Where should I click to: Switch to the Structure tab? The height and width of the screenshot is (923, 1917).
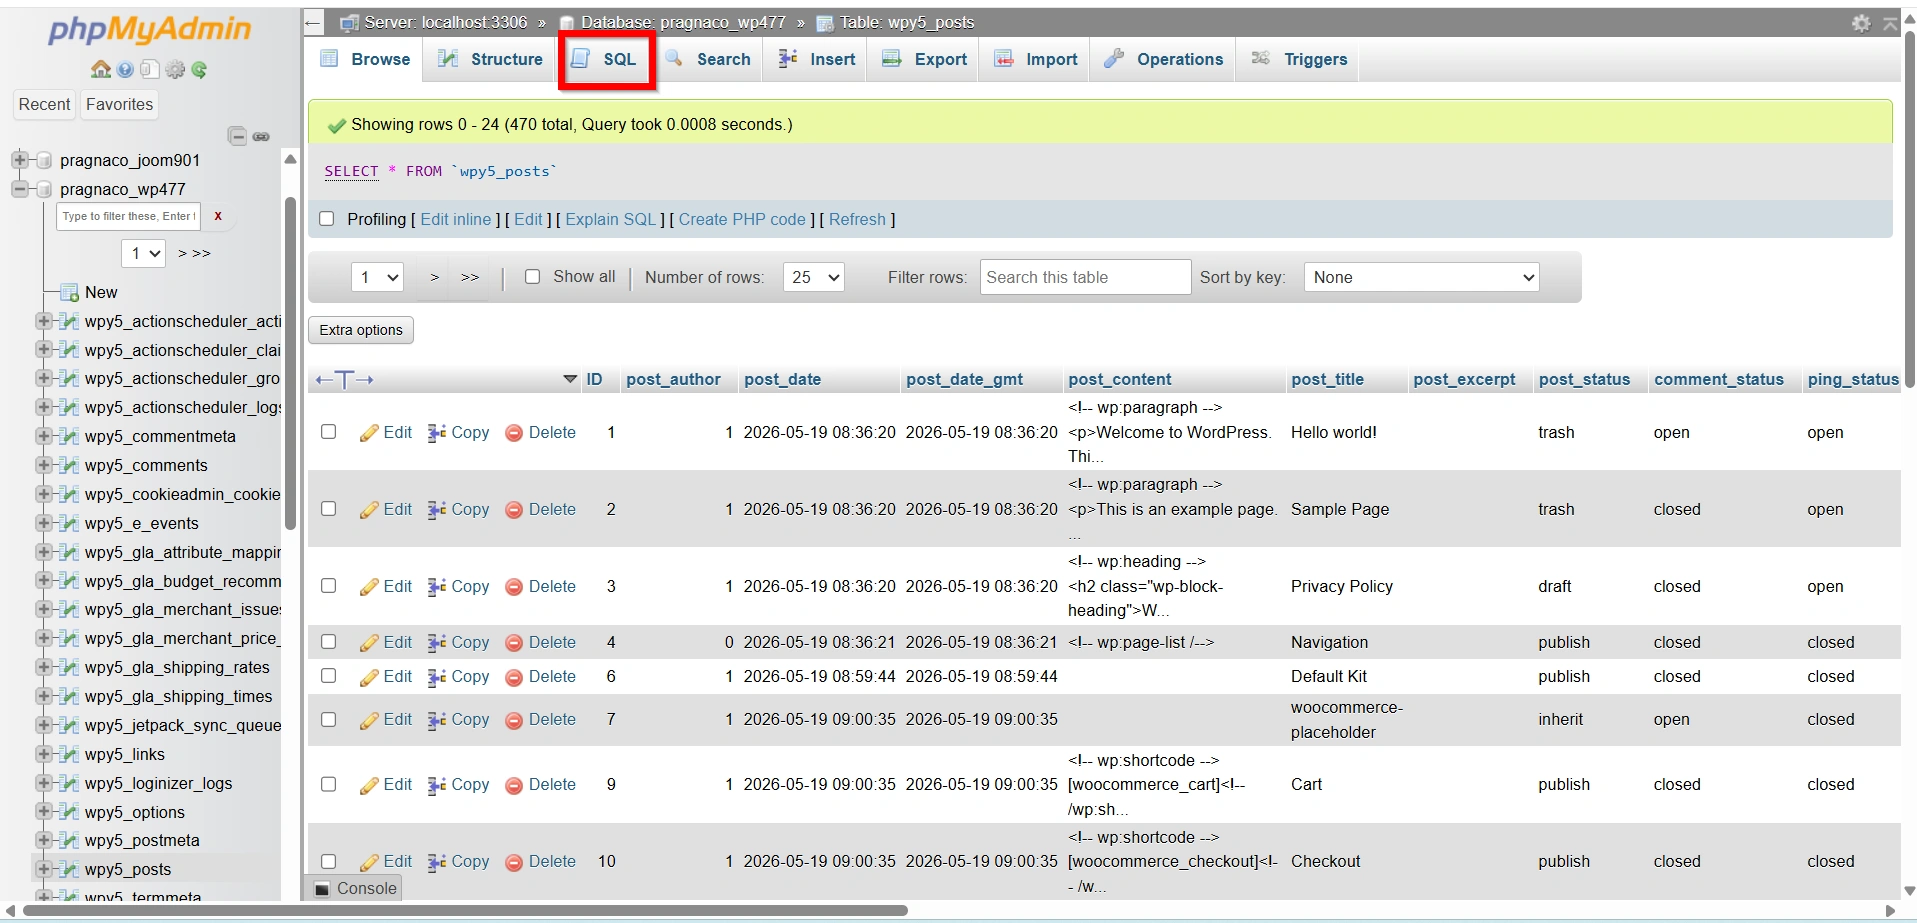(x=491, y=59)
